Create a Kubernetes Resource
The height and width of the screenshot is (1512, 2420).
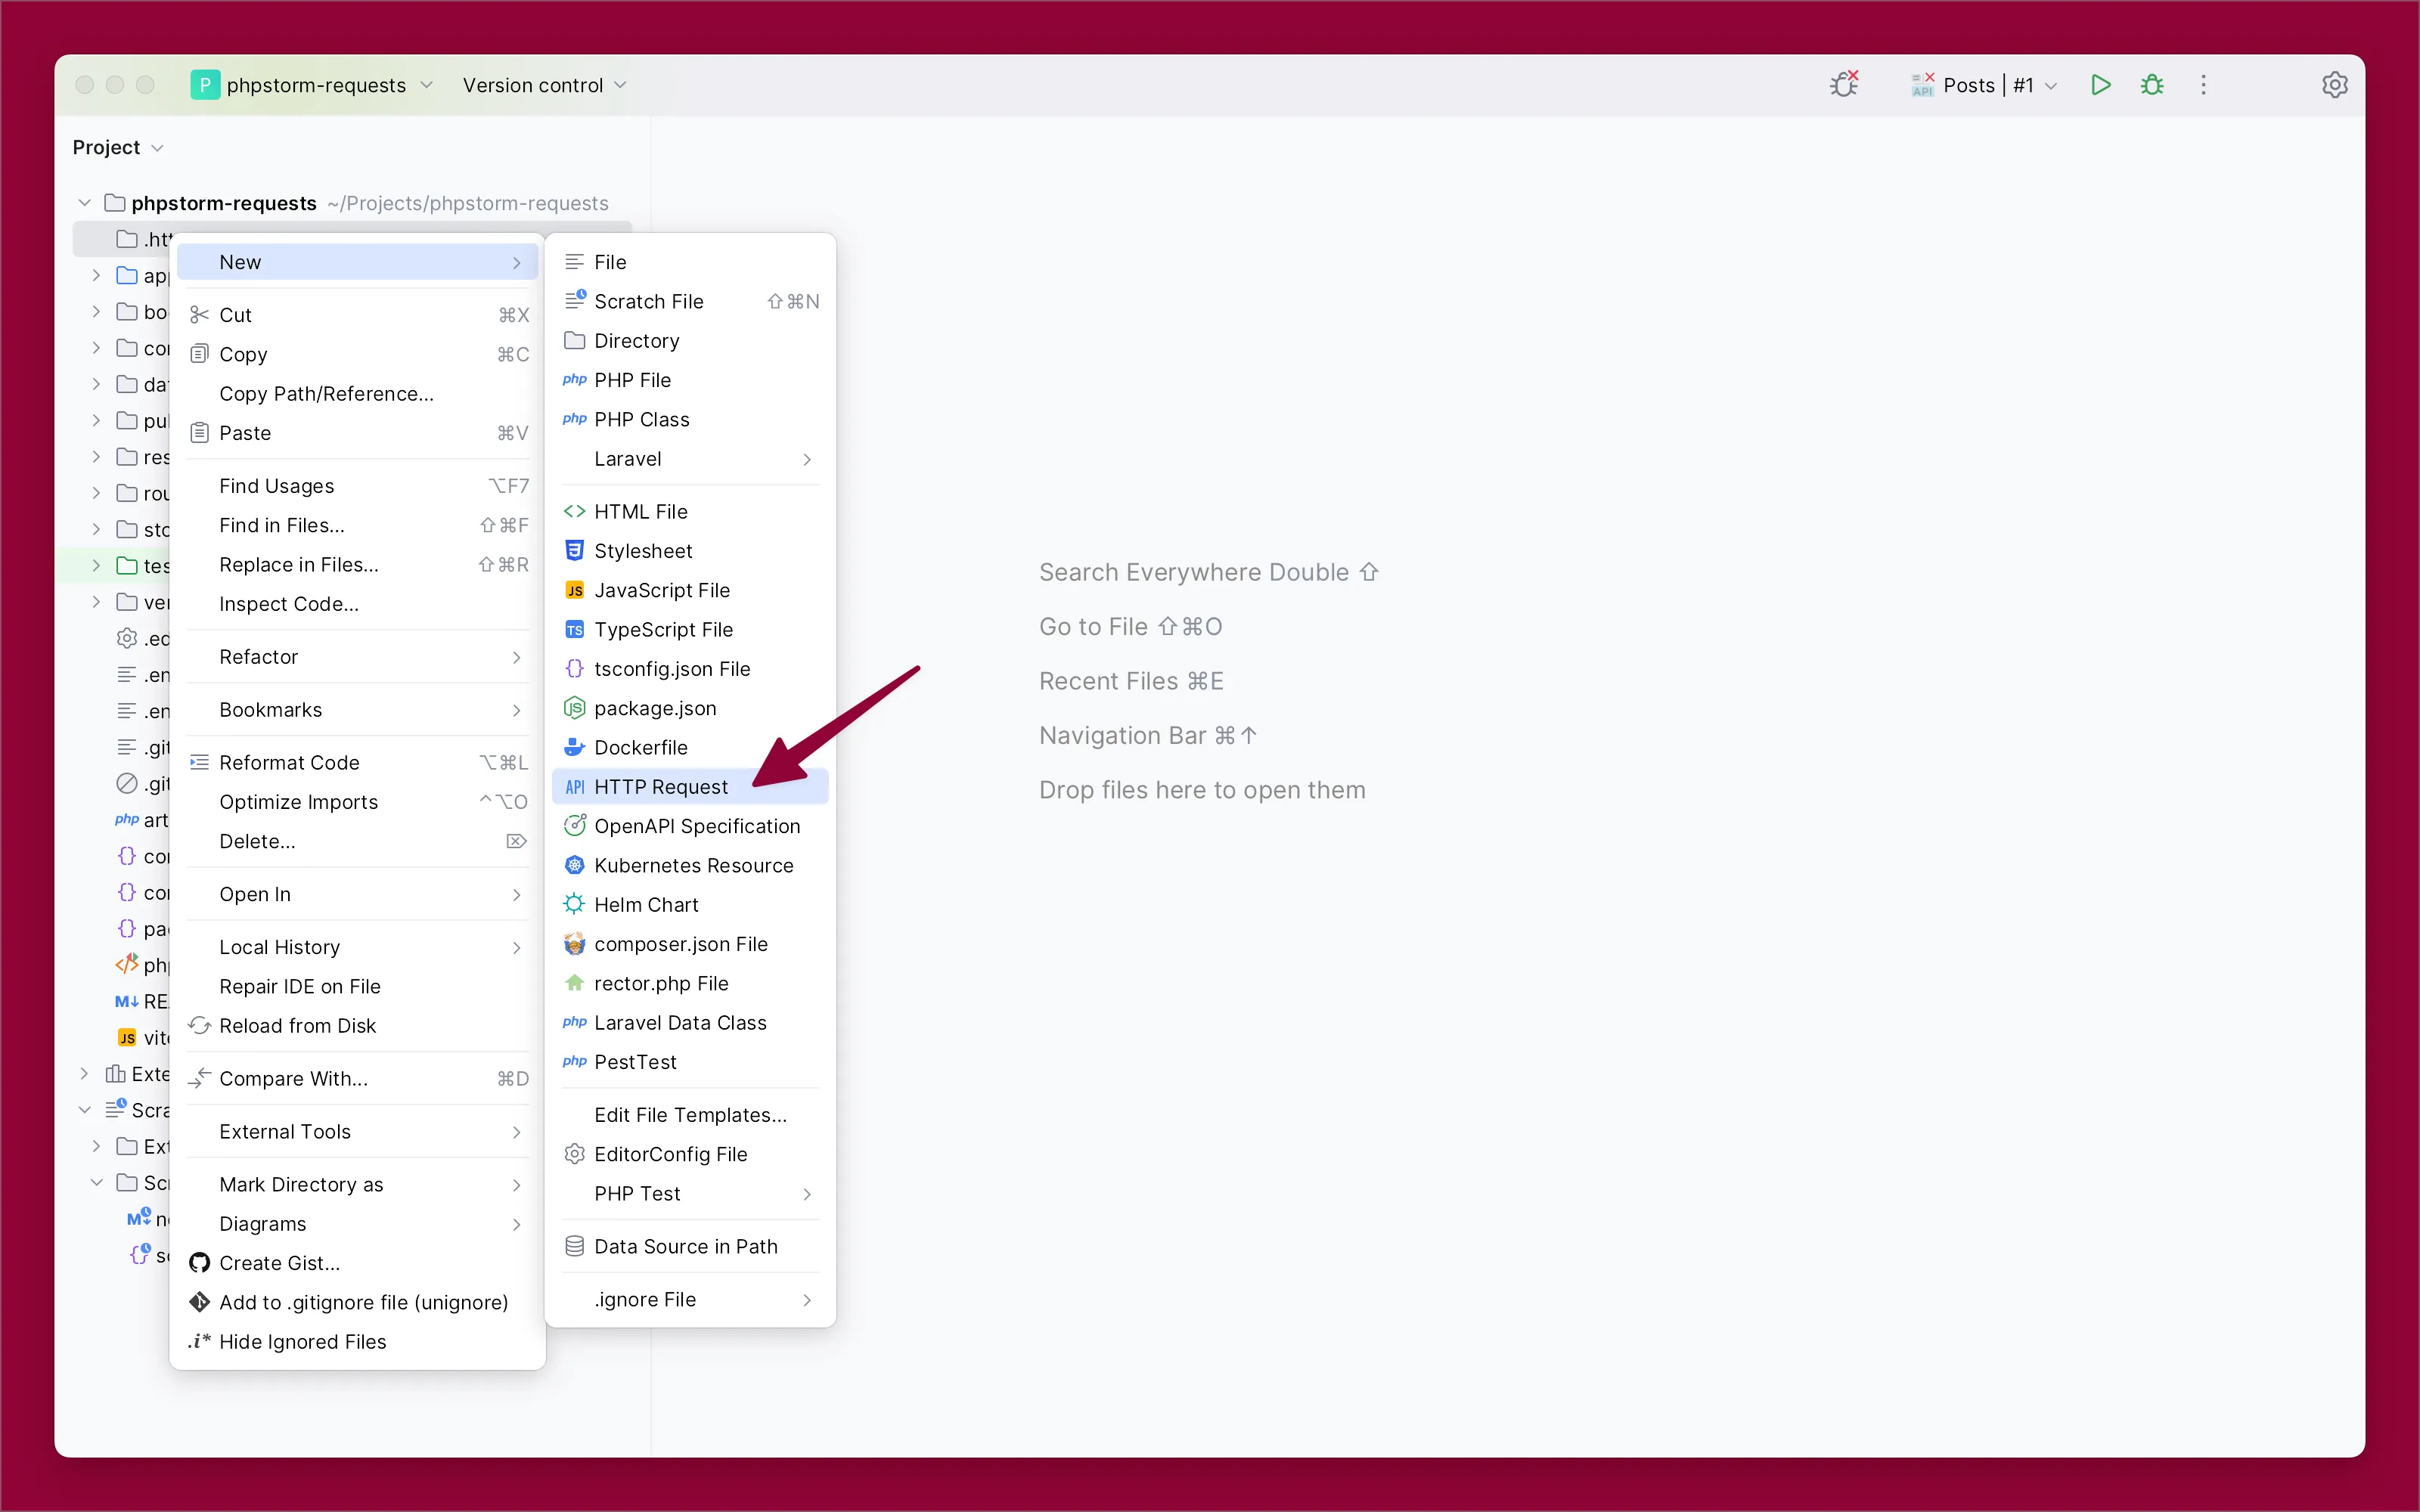(690, 865)
